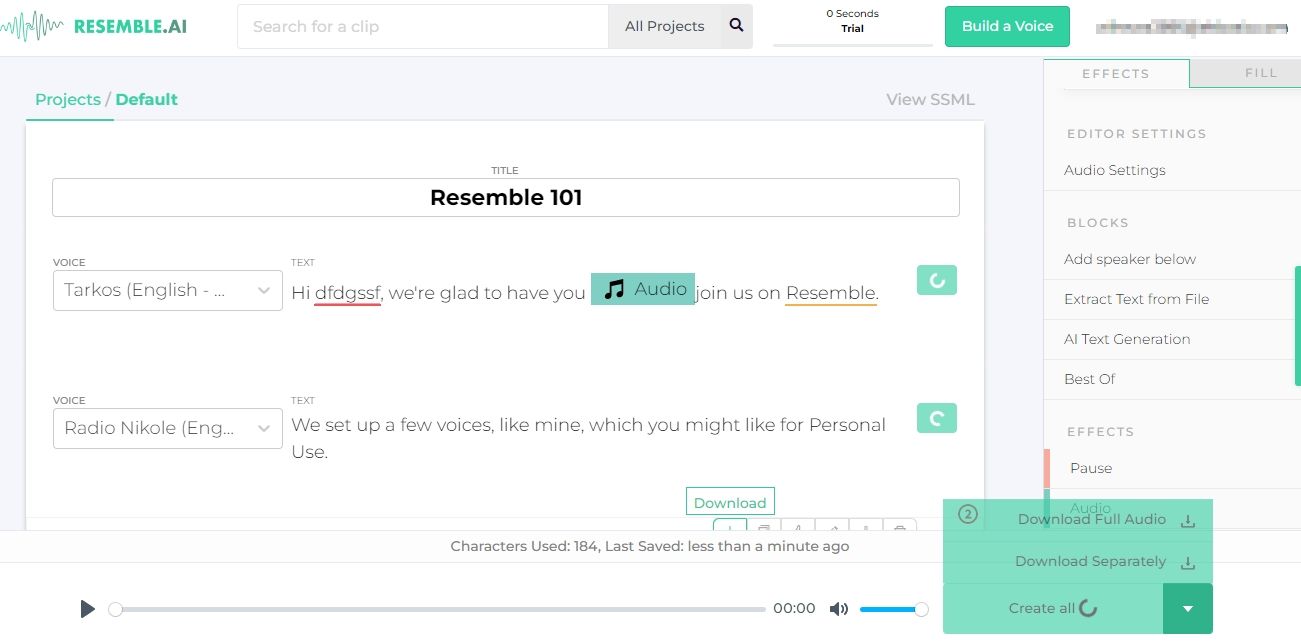Click the download icon beside Download Separately
The width and height of the screenshot is (1301, 643).
(1188, 562)
